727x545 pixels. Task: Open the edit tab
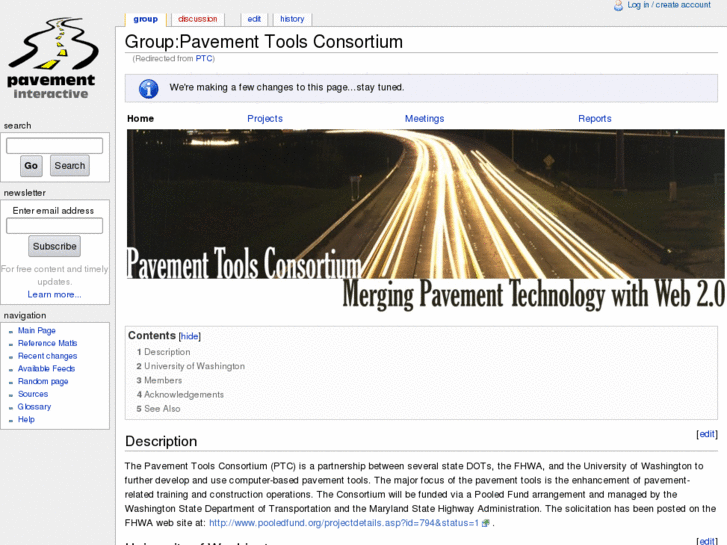254,19
